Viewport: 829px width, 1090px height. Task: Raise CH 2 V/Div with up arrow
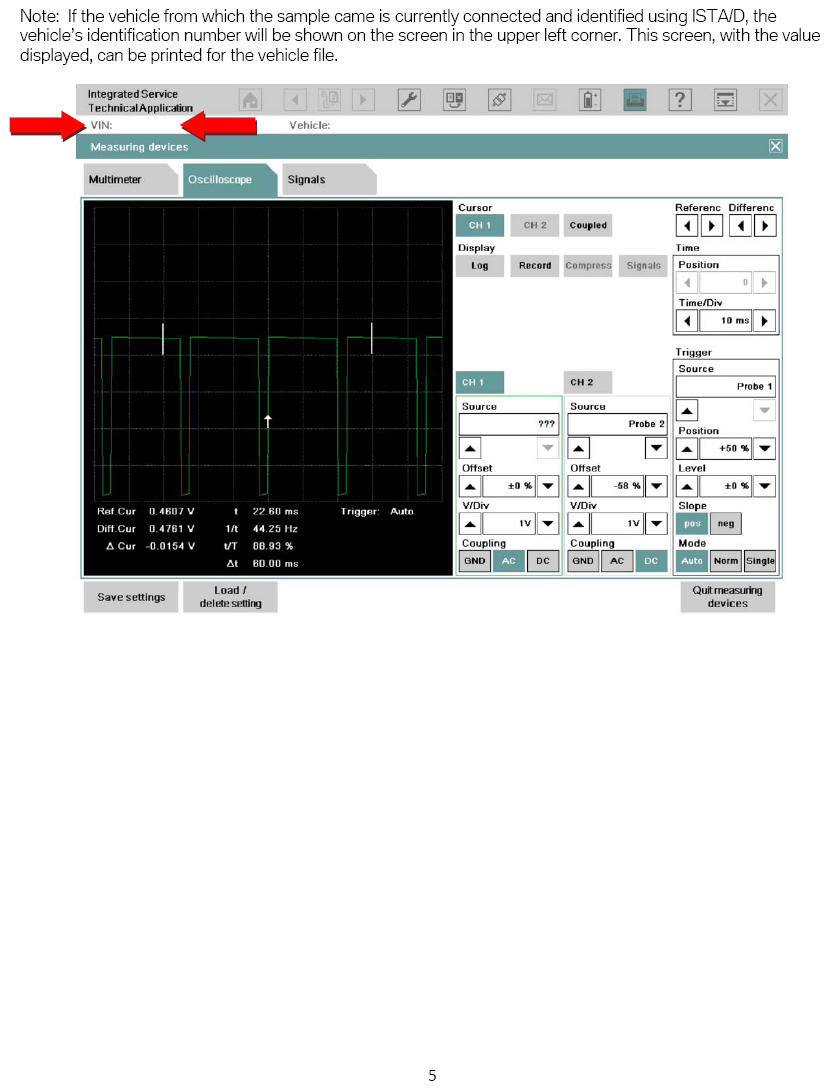pos(579,523)
